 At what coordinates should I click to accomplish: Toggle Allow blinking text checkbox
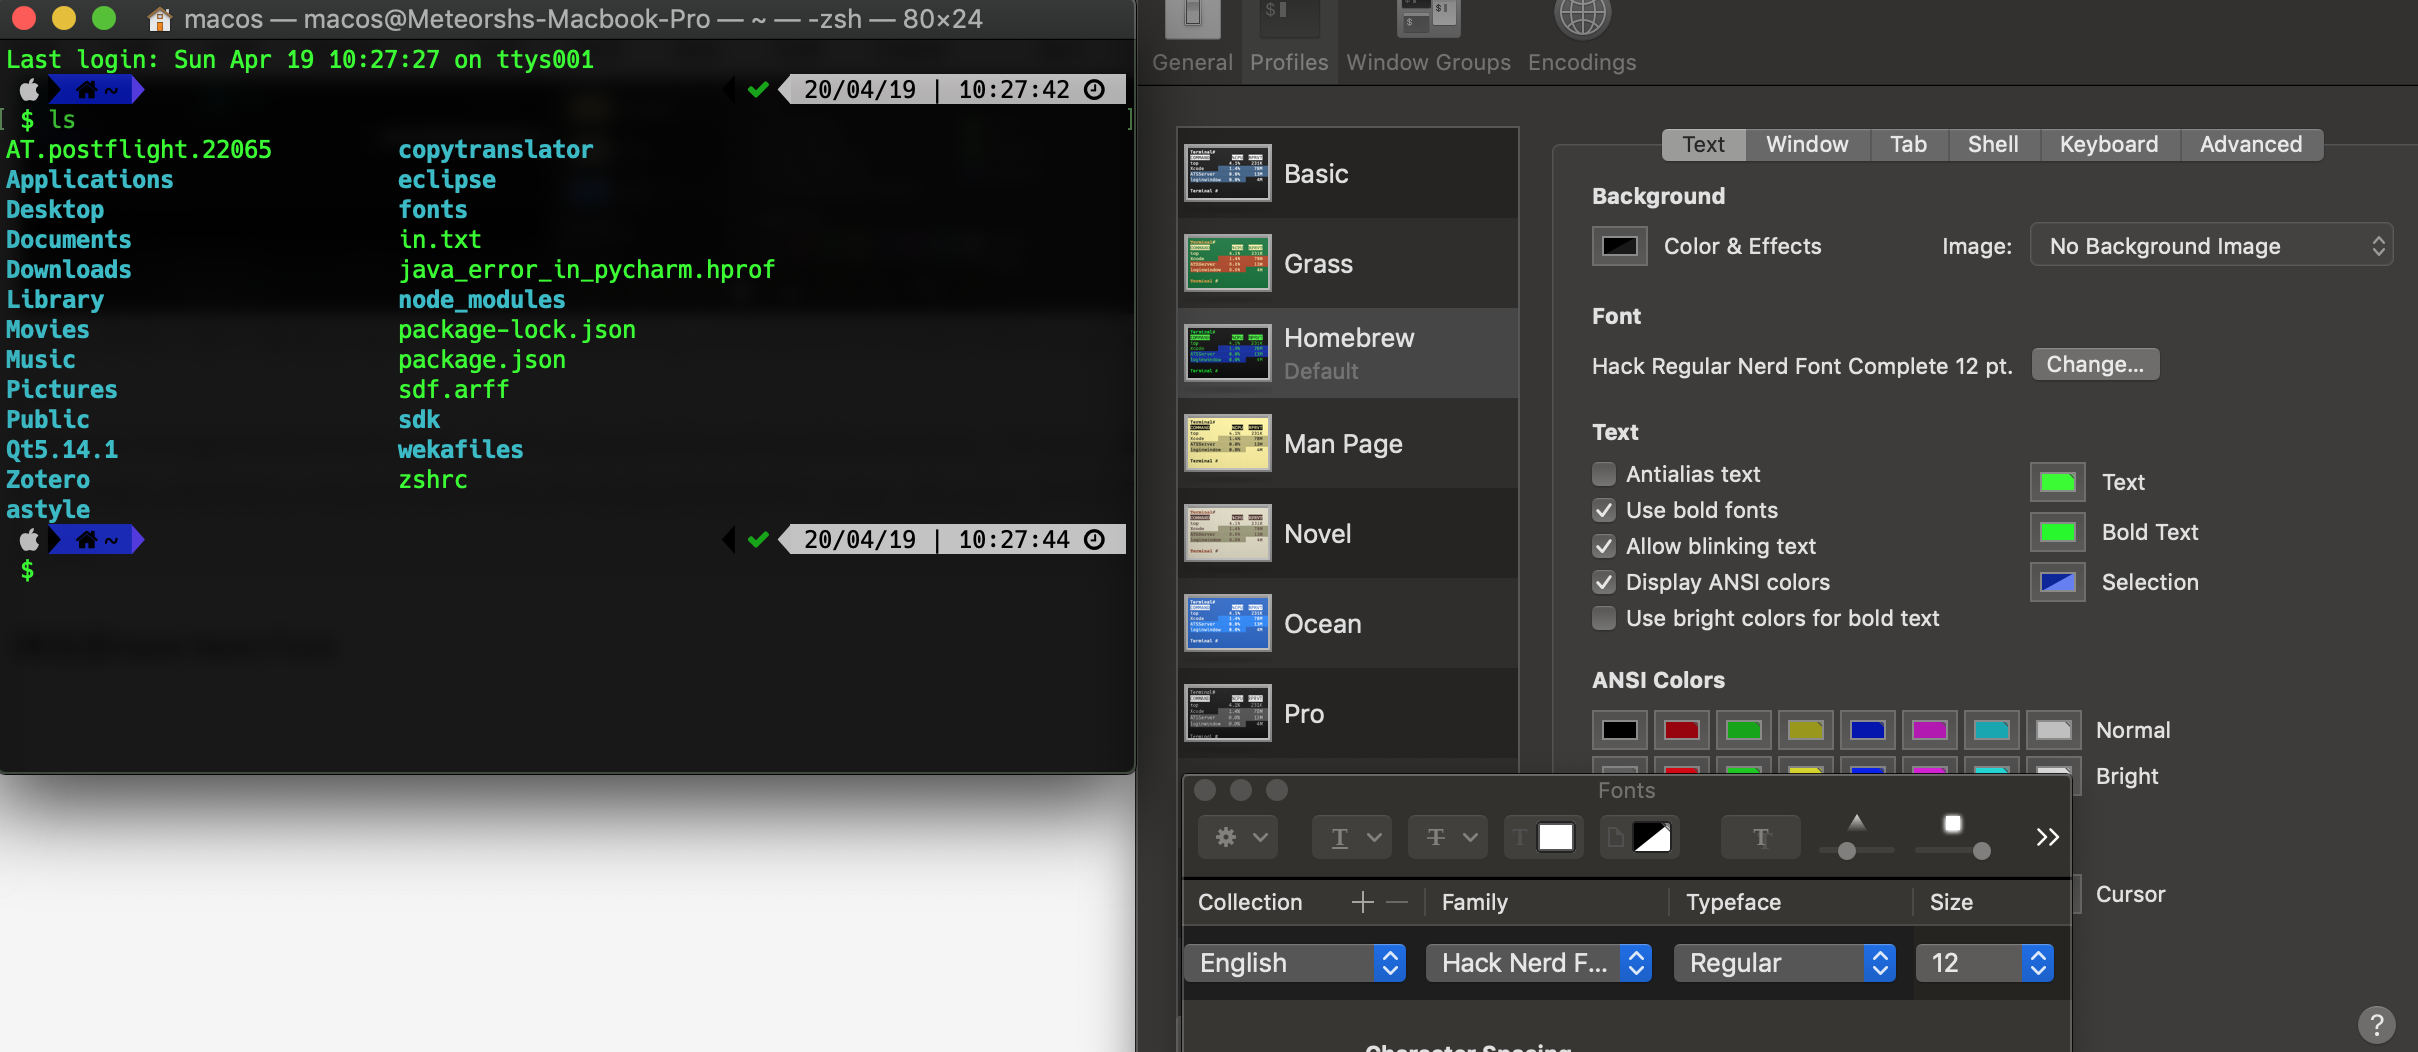pos(1604,546)
